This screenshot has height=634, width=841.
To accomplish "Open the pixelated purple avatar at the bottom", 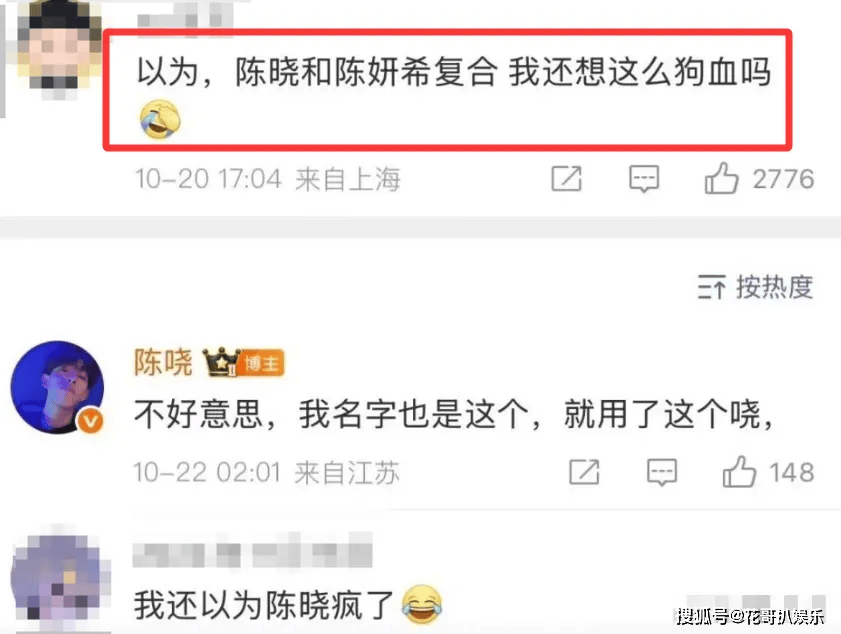I will pyautogui.click(x=59, y=581).
